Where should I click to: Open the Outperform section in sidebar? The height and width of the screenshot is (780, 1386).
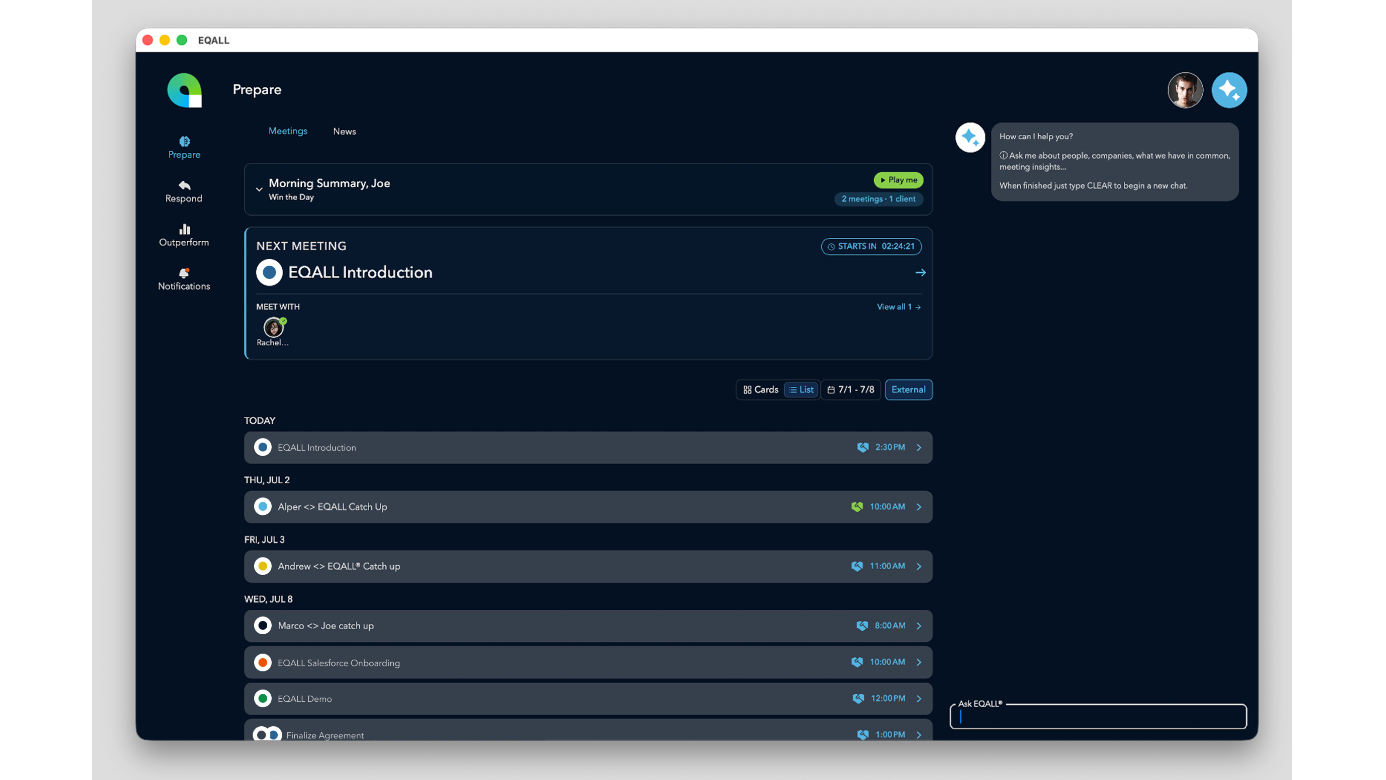coord(184,236)
